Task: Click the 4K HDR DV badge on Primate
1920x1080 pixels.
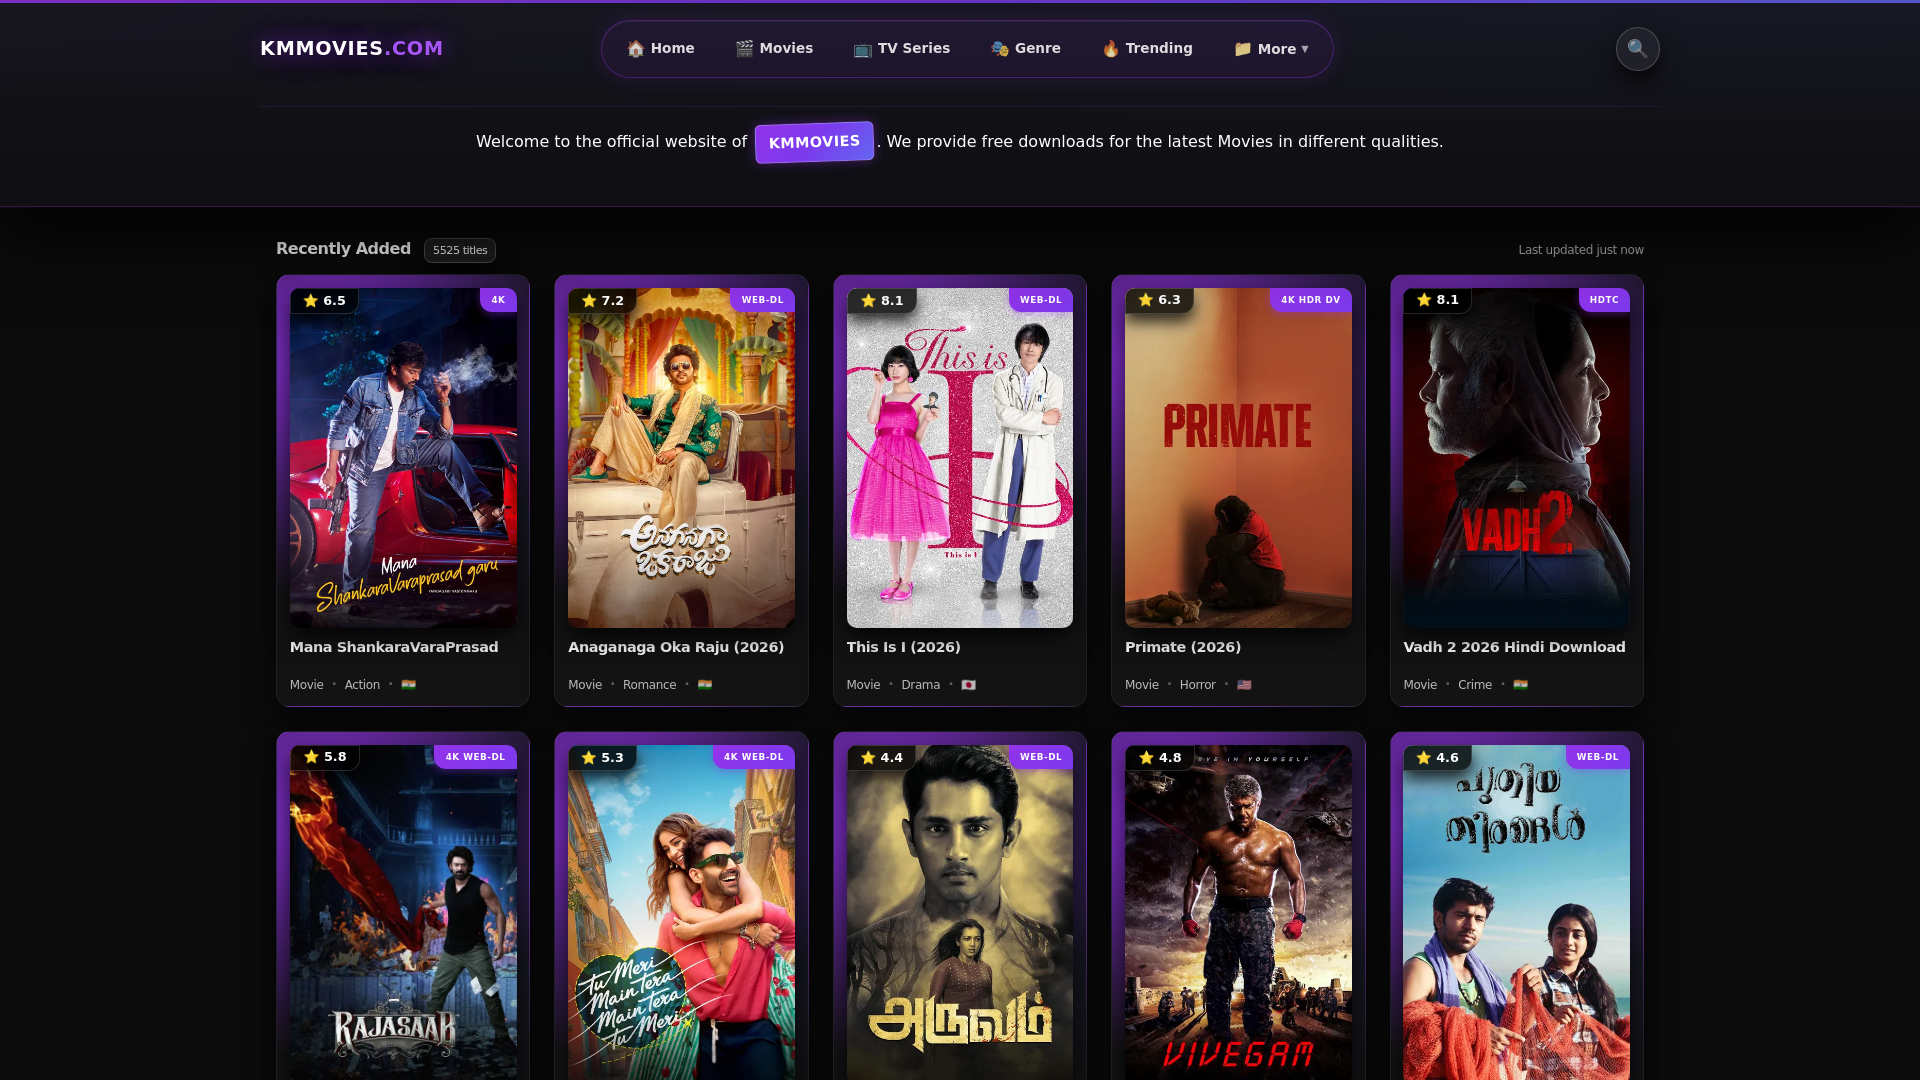Action: pos(1310,300)
